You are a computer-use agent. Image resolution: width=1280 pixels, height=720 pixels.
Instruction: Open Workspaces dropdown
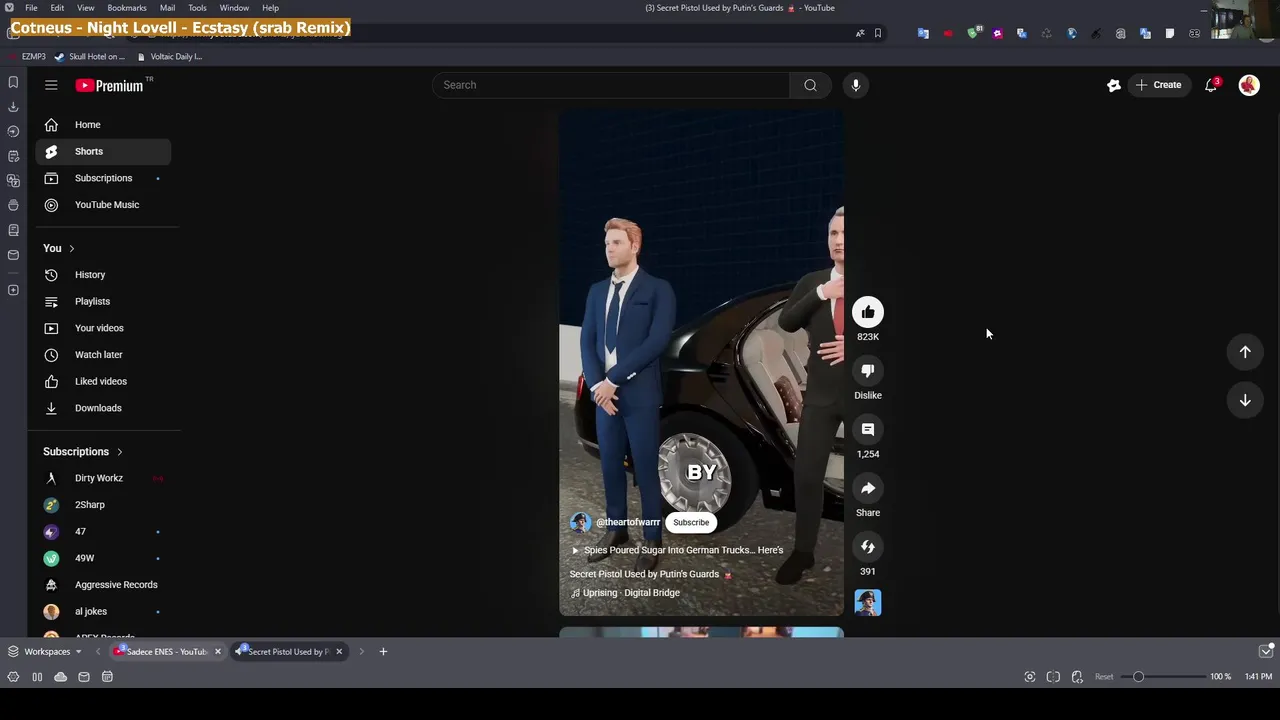tap(45, 652)
